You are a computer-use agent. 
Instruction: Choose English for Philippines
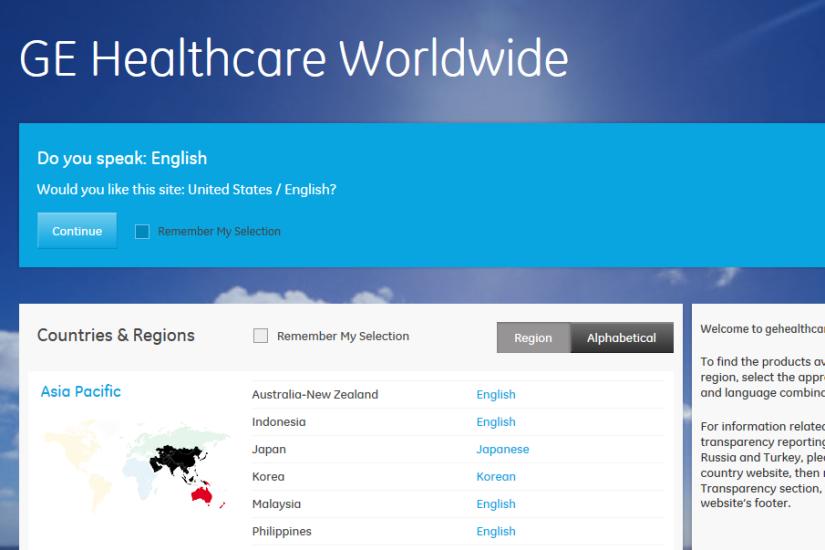(496, 532)
